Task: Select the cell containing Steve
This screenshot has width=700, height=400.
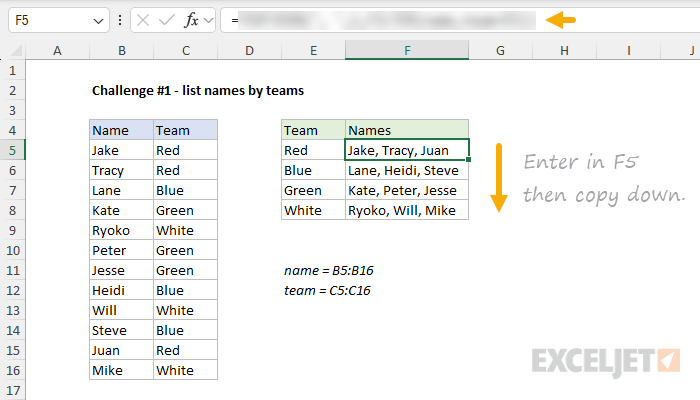Action: (121, 330)
